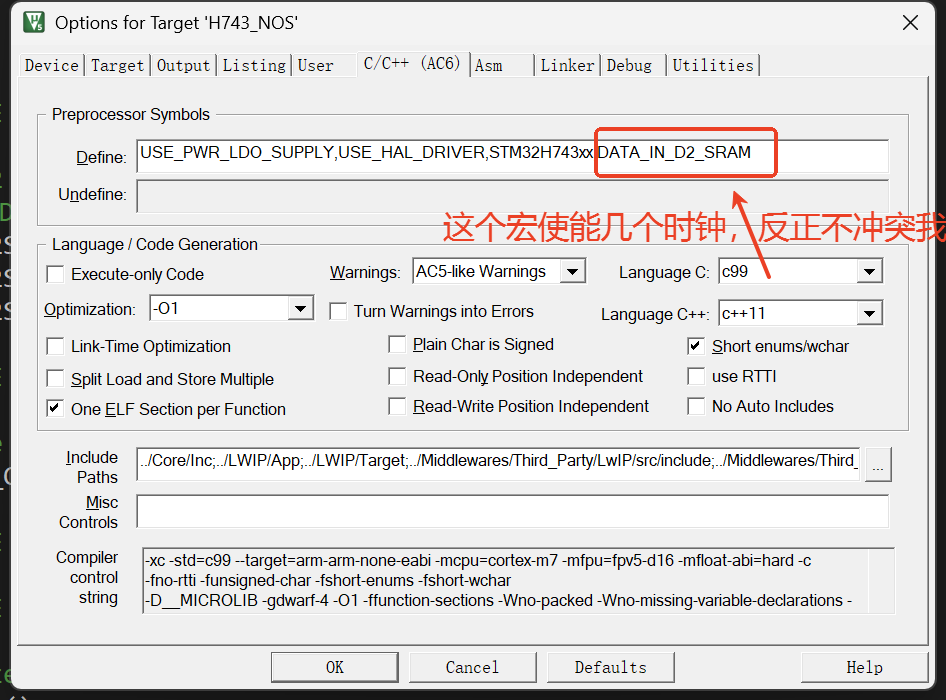
Task: Enable Split Load and Store Multiple
Action: (x=56, y=379)
